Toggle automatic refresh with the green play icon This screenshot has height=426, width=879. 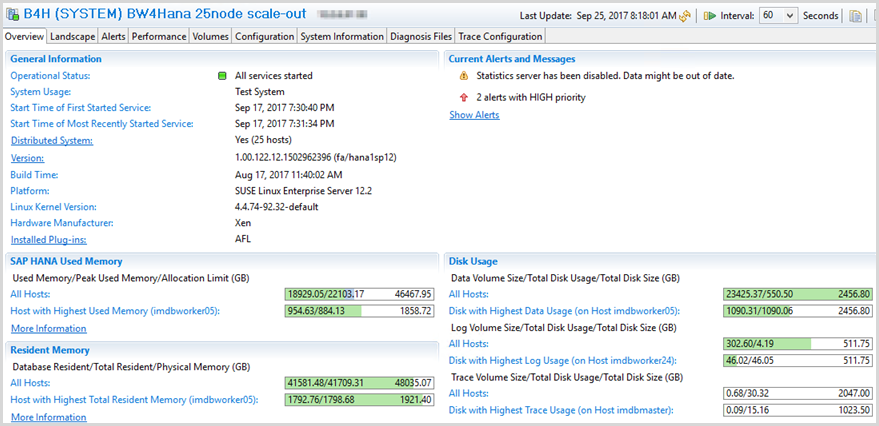pos(709,16)
